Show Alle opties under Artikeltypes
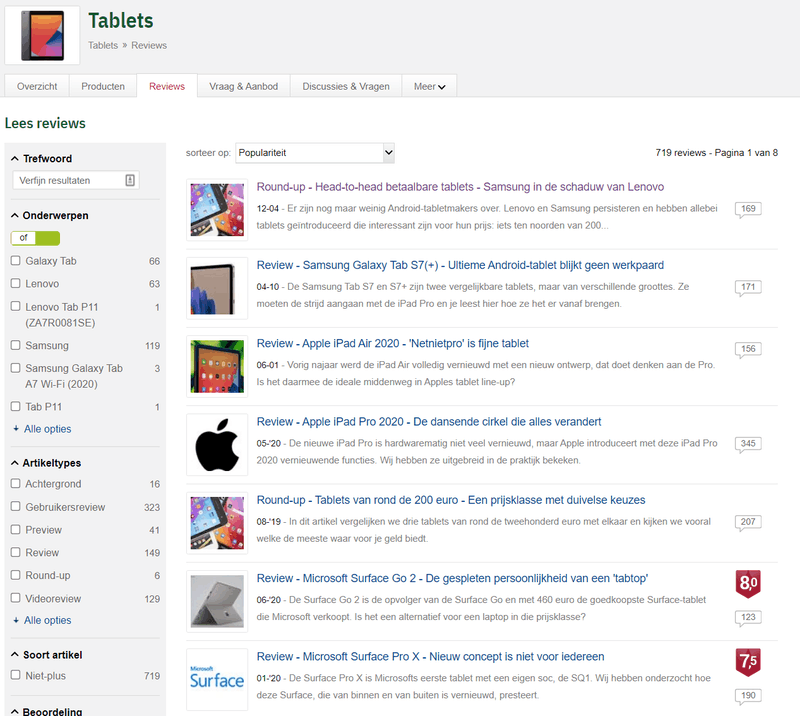 (x=42, y=621)
